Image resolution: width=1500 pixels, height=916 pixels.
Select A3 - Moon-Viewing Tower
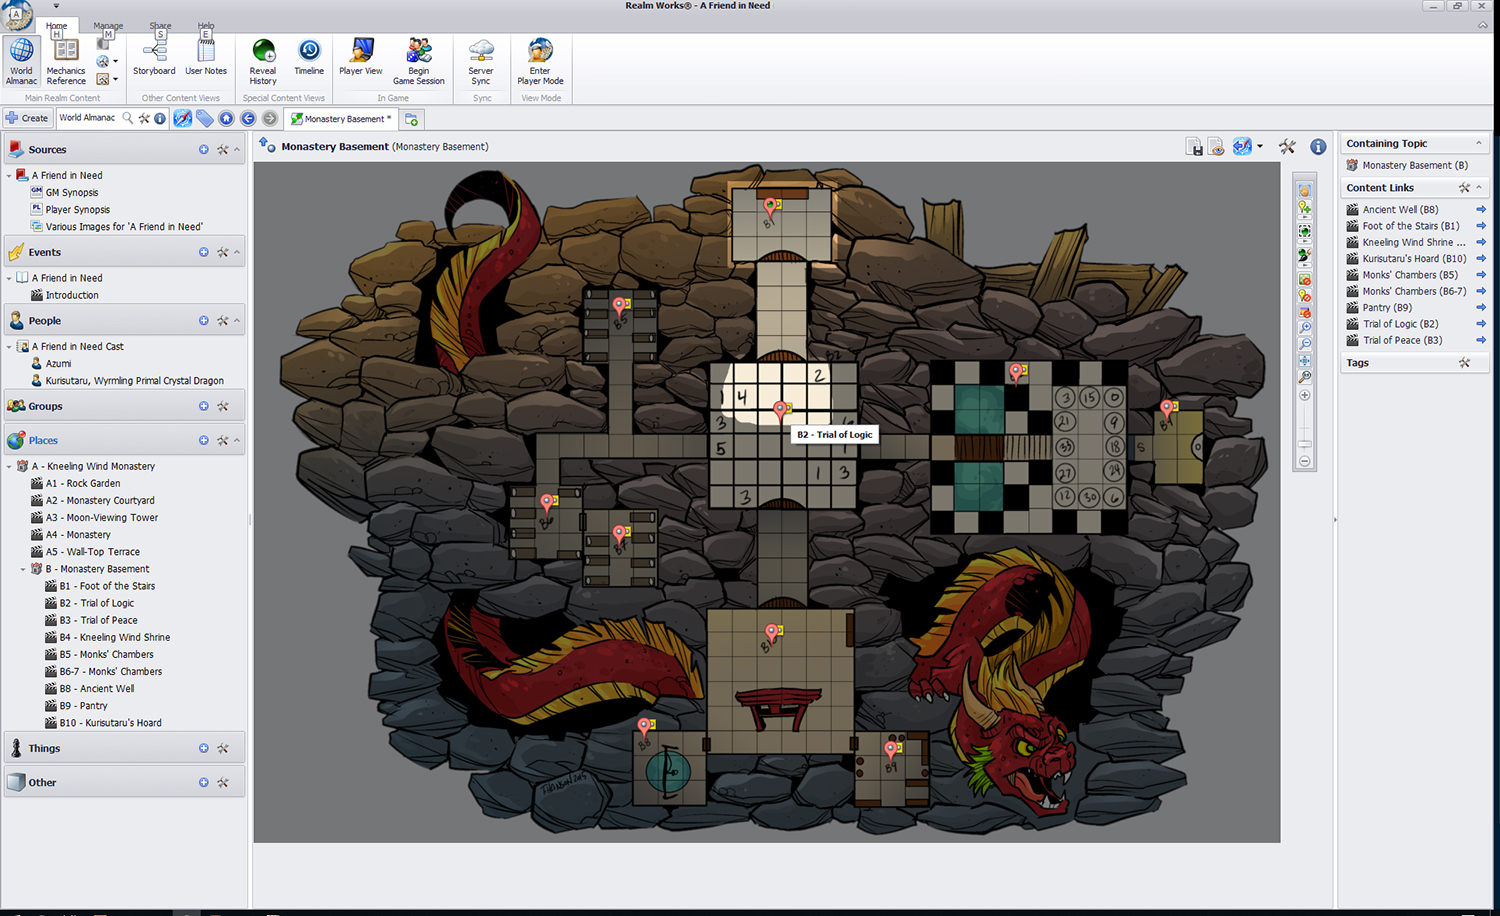pos(102,518)
